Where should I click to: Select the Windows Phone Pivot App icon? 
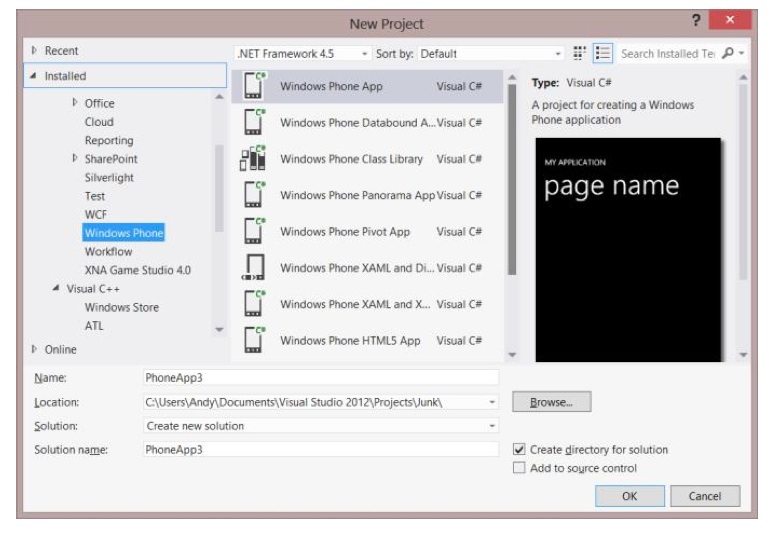254,231
